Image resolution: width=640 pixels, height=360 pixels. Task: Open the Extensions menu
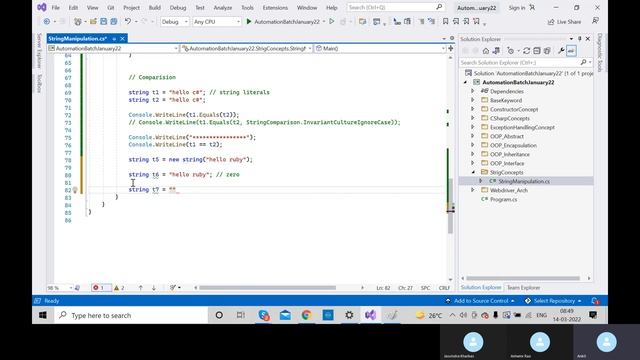275,8
